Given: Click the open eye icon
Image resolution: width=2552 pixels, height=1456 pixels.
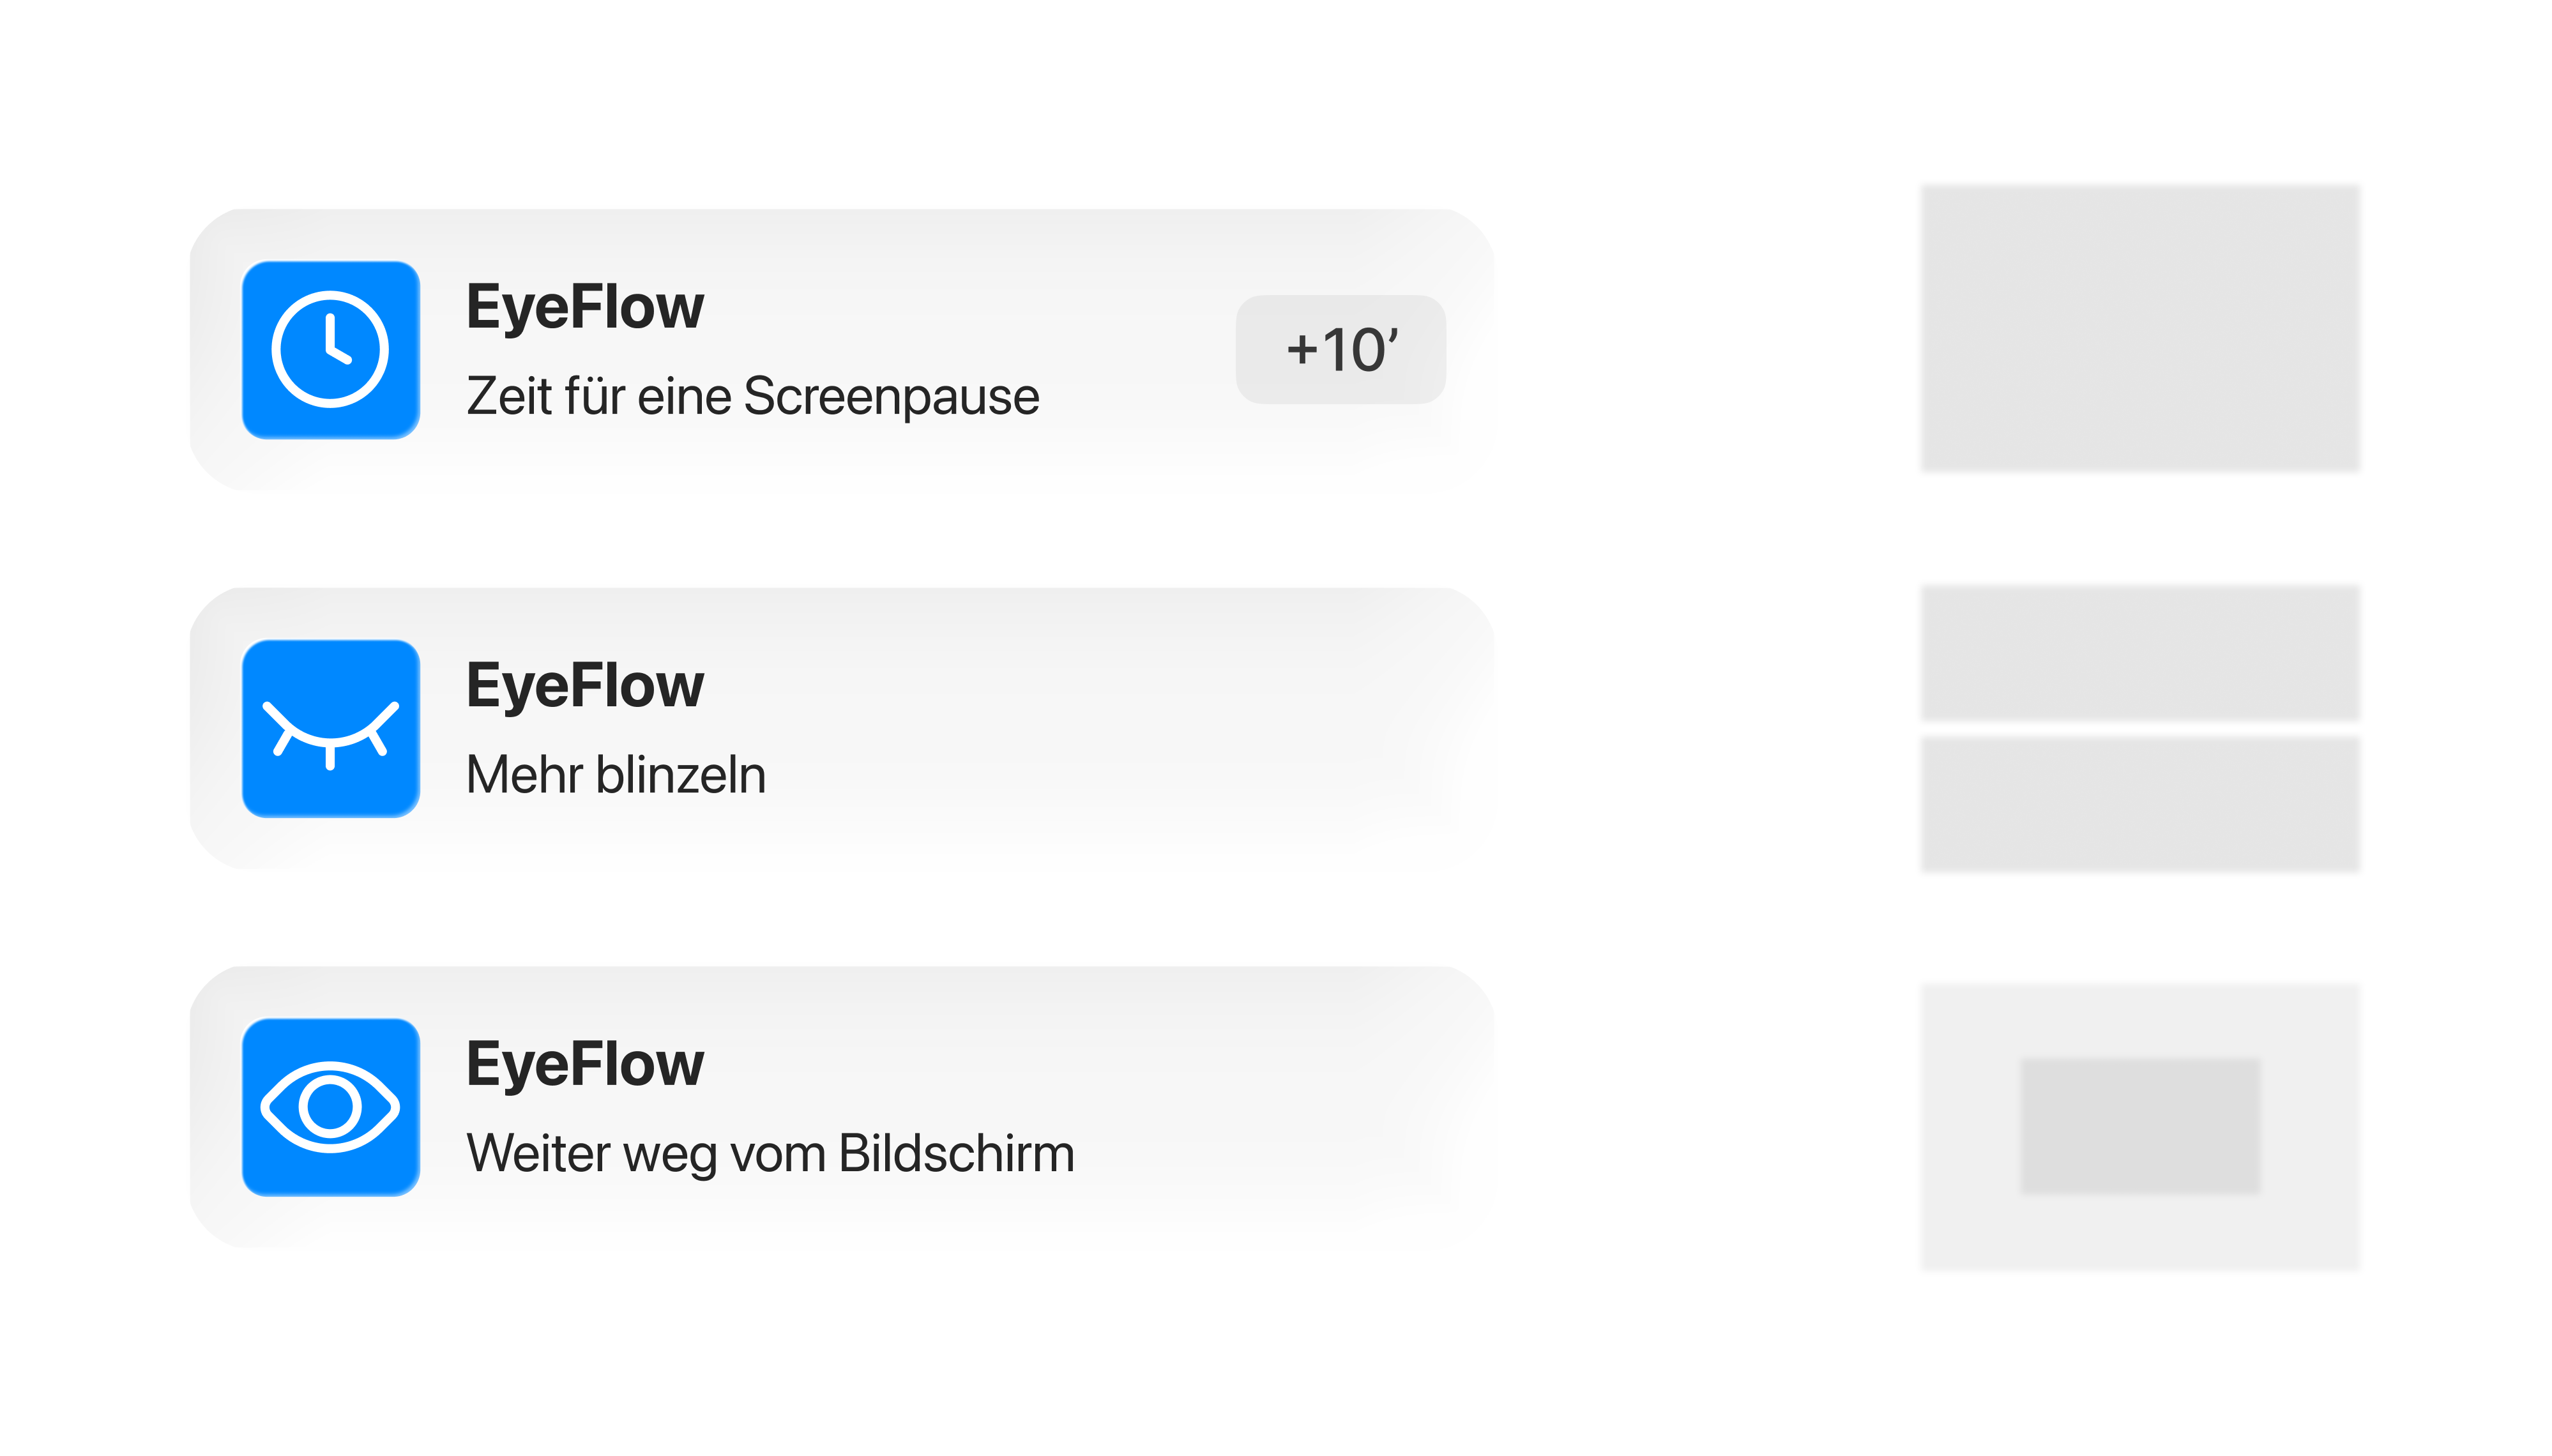Looking at the screenshot, I should (330, 1107).
